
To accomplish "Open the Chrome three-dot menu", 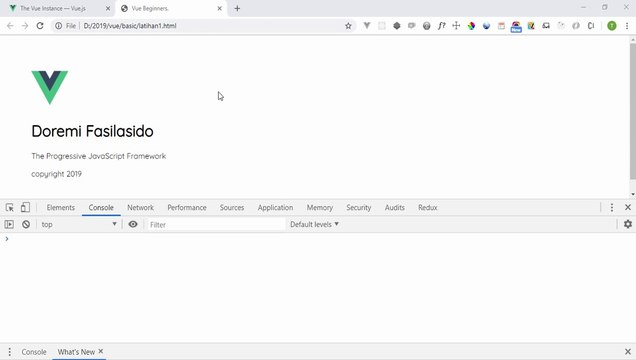I will coord(627,26).
